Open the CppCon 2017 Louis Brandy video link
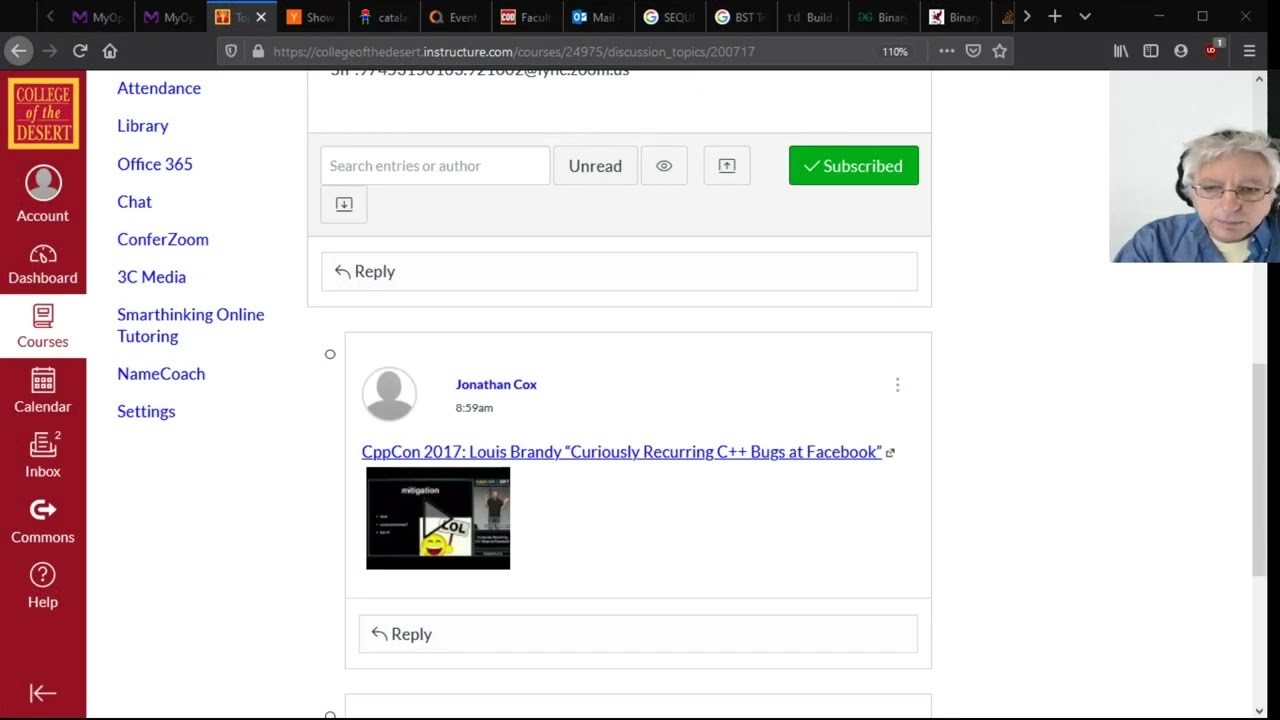Screen dimensions: 1280x720 (621, 452)
